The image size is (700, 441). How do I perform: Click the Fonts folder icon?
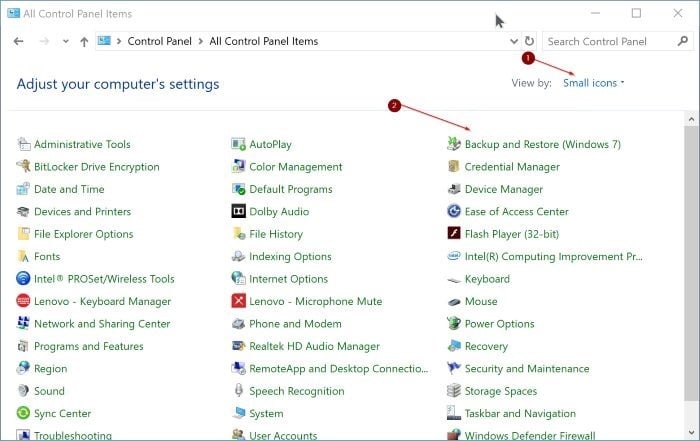[23, 257]
